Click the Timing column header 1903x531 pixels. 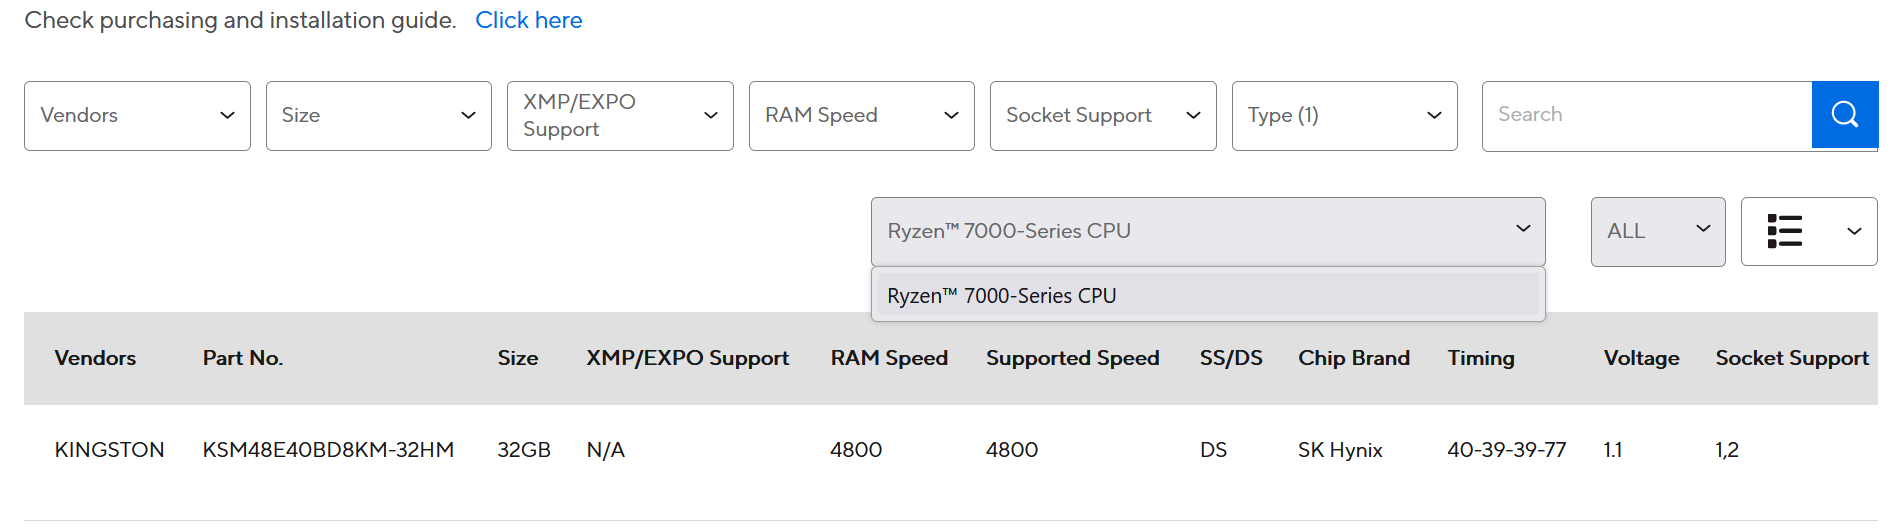tap(1480, 358)
